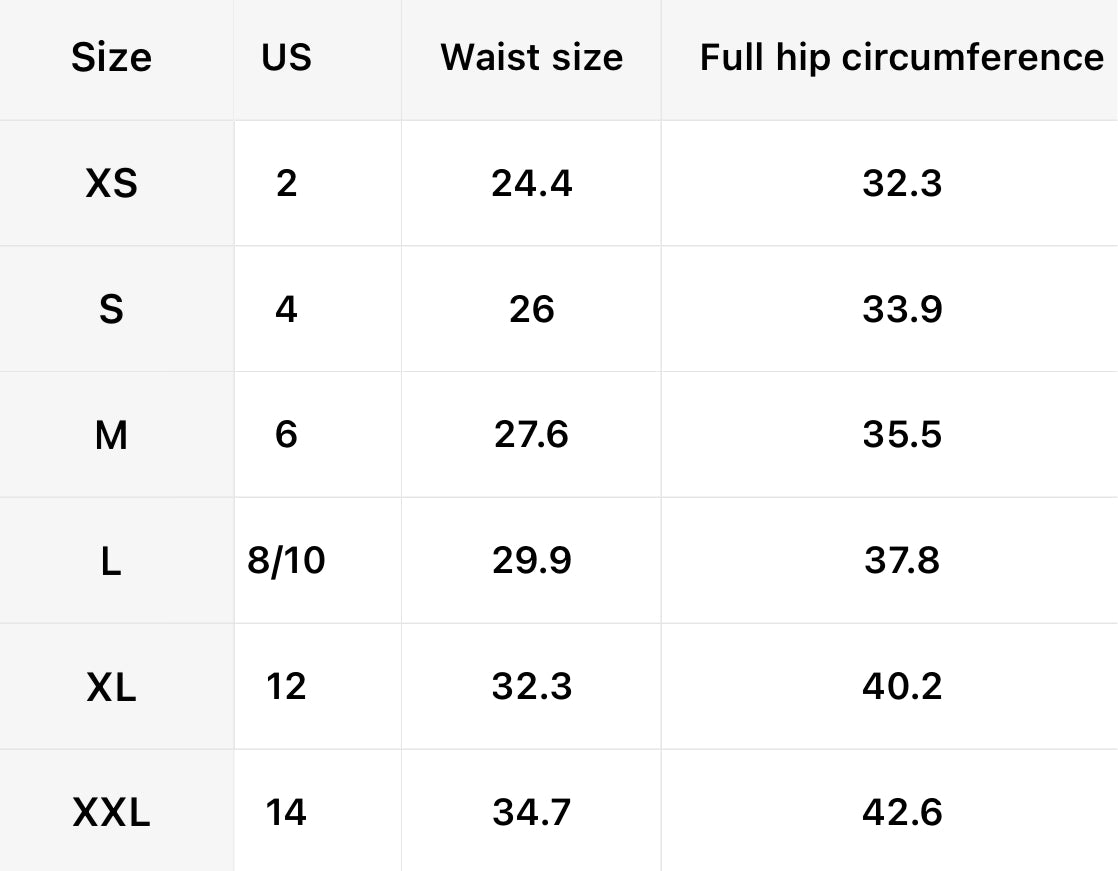
Task: Select the XXL size row label
Action: [111, 813]
